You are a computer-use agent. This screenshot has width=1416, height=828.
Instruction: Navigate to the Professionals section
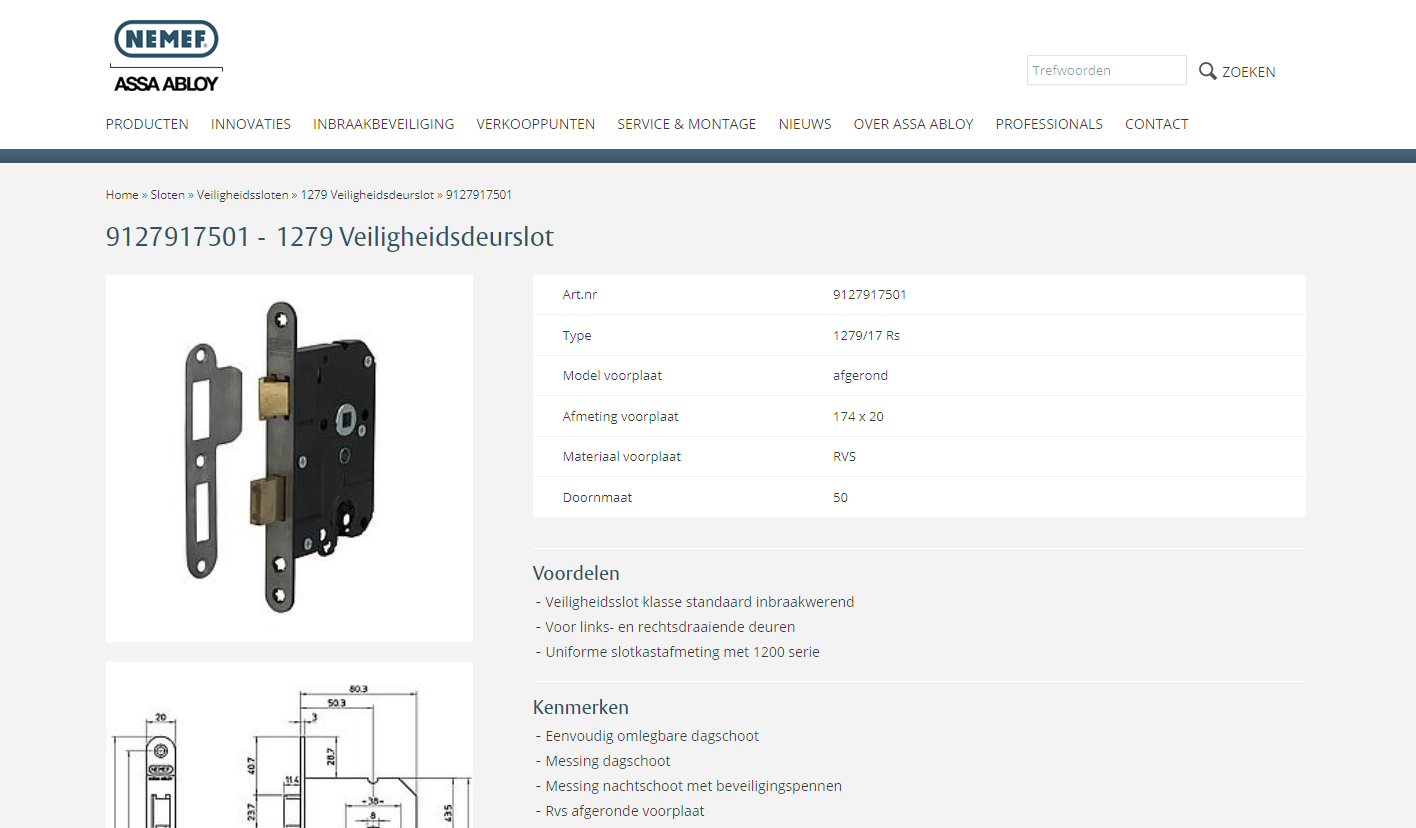1048,124
